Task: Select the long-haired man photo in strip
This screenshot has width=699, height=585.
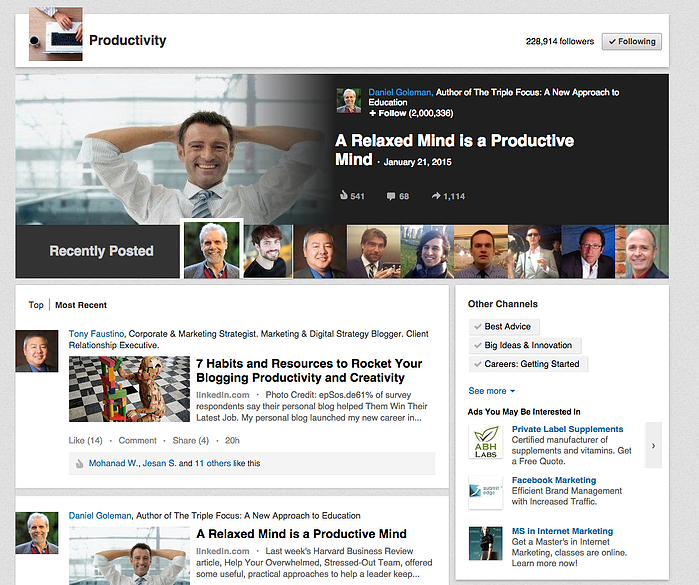Action: click(x=427, y=251)
